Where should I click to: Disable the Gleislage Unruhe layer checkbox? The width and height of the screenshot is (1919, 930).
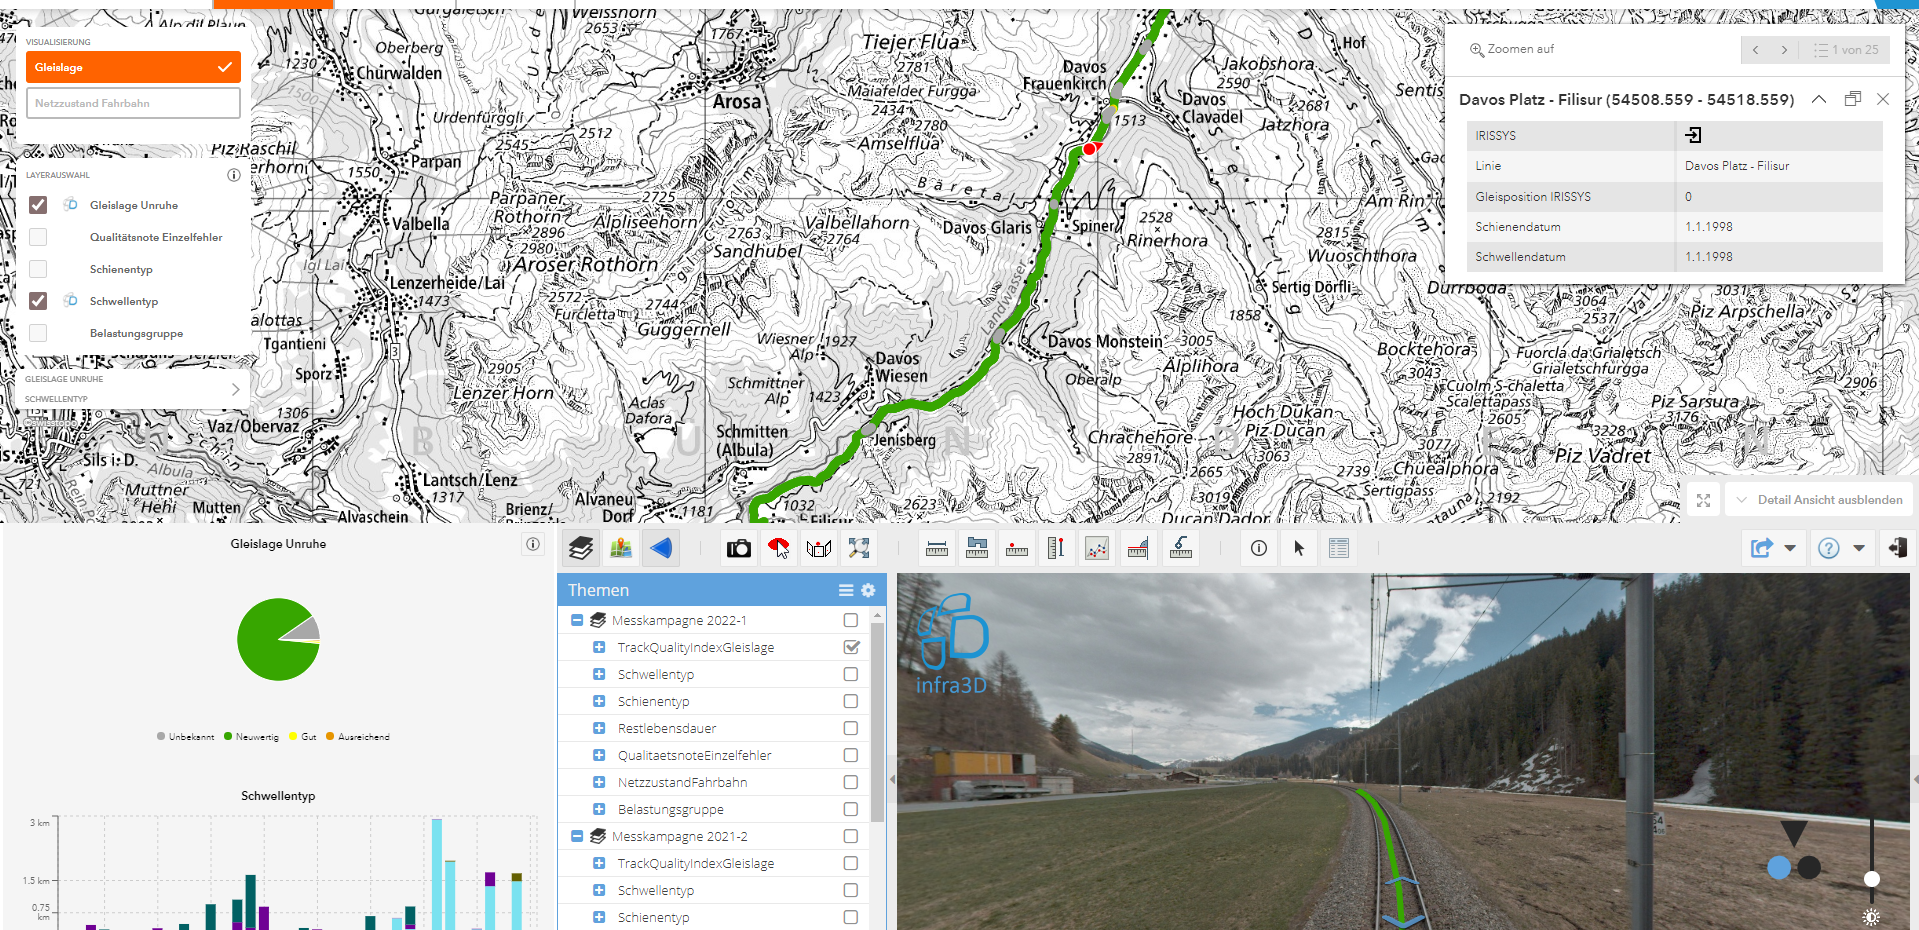pyautogui.click(x=38, y=204)
